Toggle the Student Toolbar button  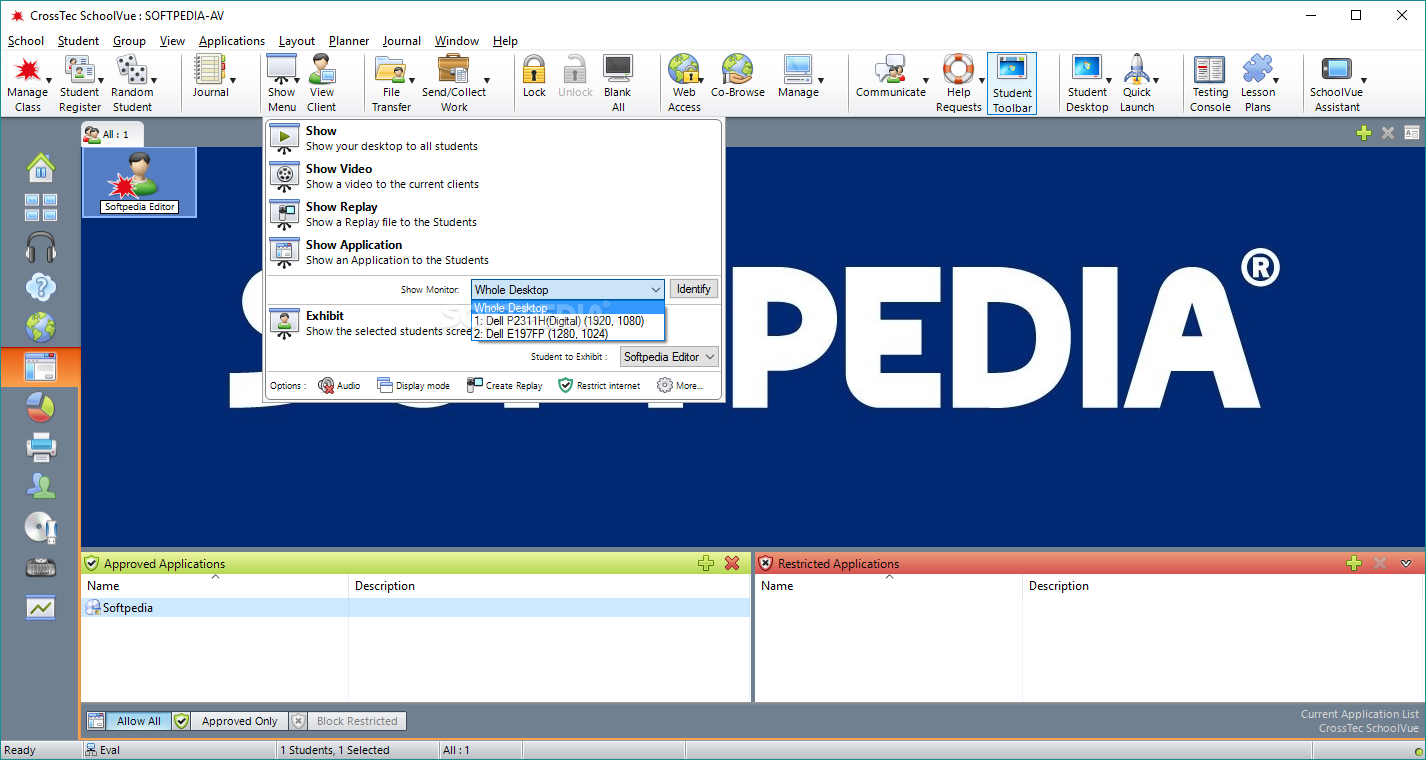[x=1012, y=84]
